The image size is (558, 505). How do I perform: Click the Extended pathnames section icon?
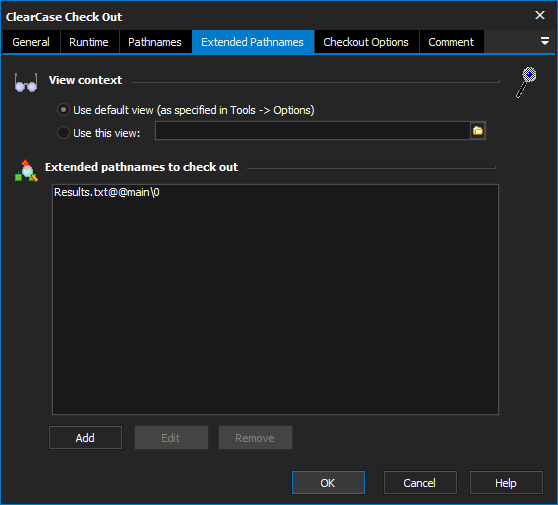26,170
